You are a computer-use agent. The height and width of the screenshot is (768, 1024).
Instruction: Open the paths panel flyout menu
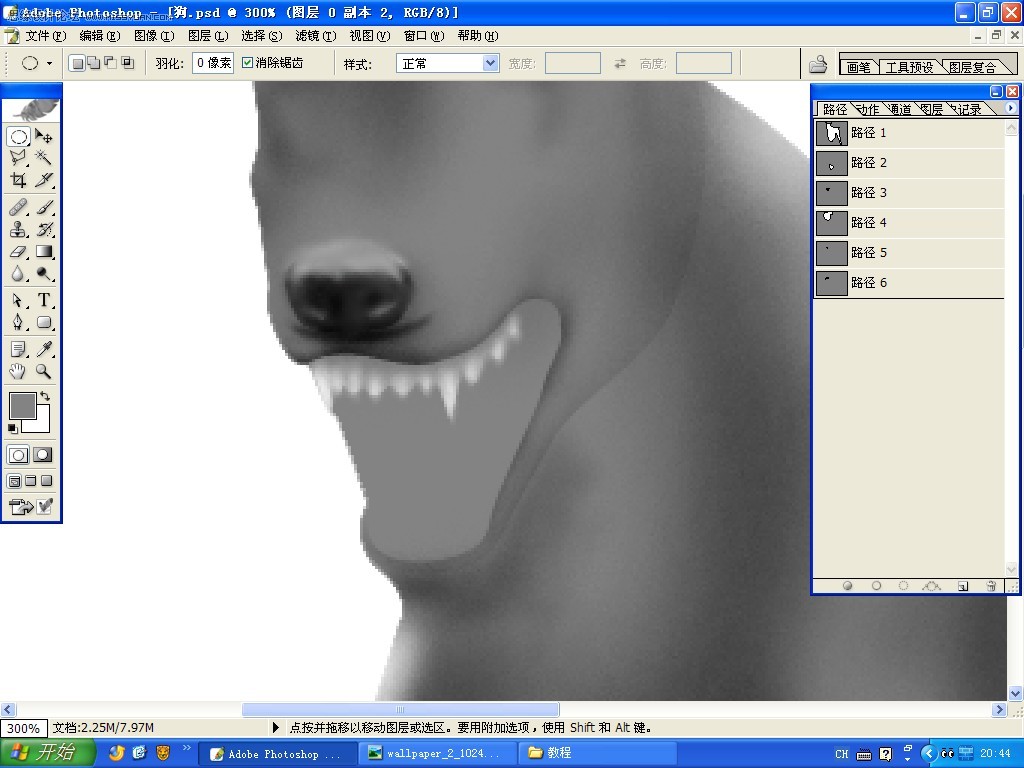point(1011,108)
